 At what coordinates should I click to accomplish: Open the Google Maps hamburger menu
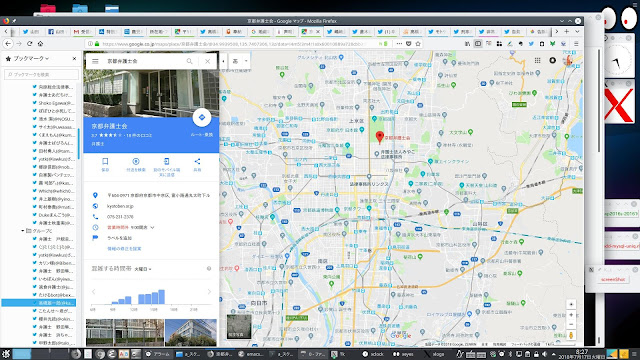click(x=95, y=61)
